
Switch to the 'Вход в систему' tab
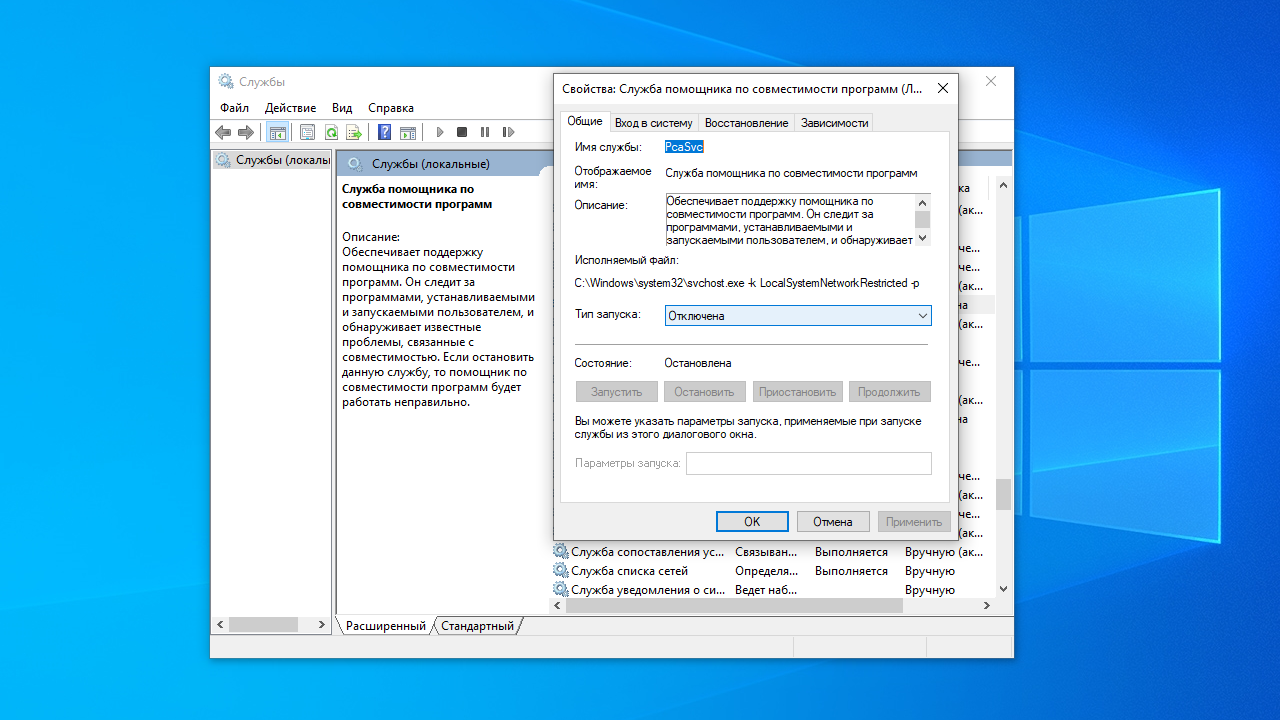[x=653, y=123]
